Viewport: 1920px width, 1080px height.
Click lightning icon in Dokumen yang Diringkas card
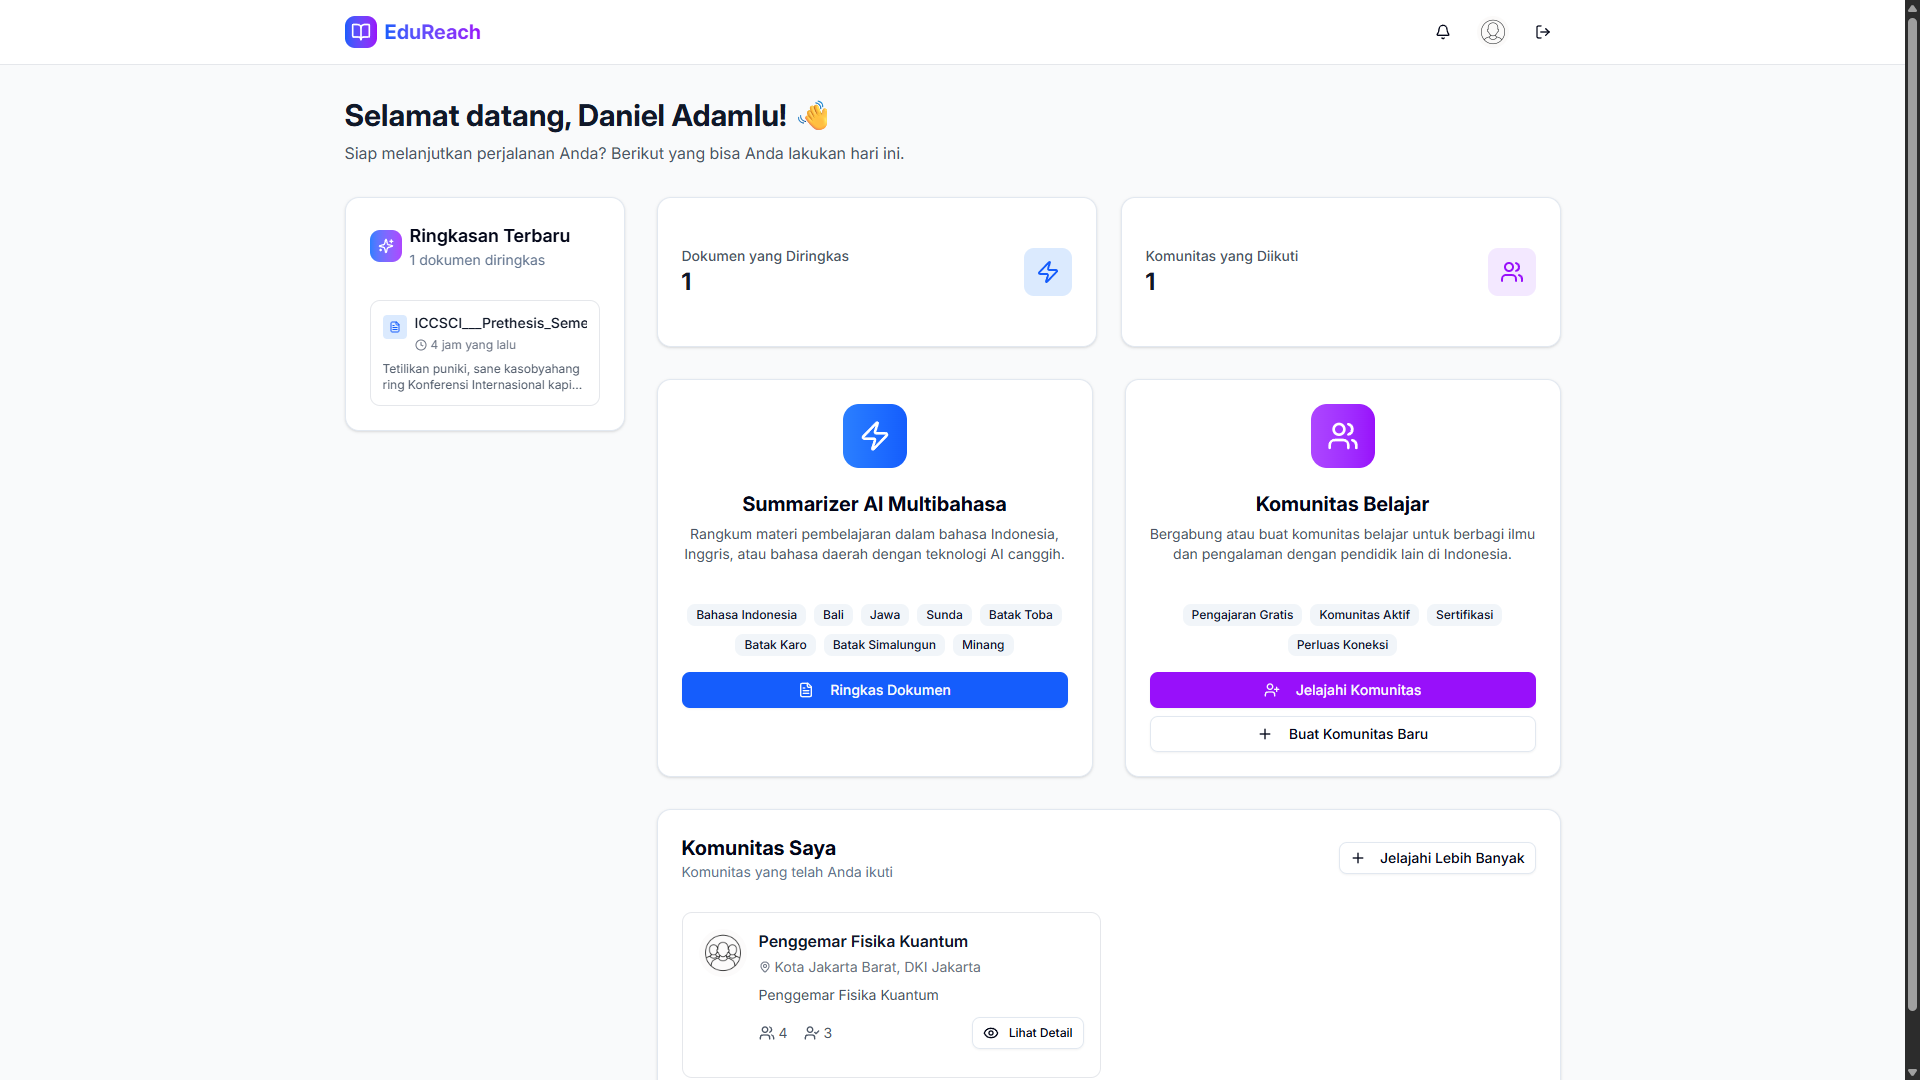(x=1047, y=272)
